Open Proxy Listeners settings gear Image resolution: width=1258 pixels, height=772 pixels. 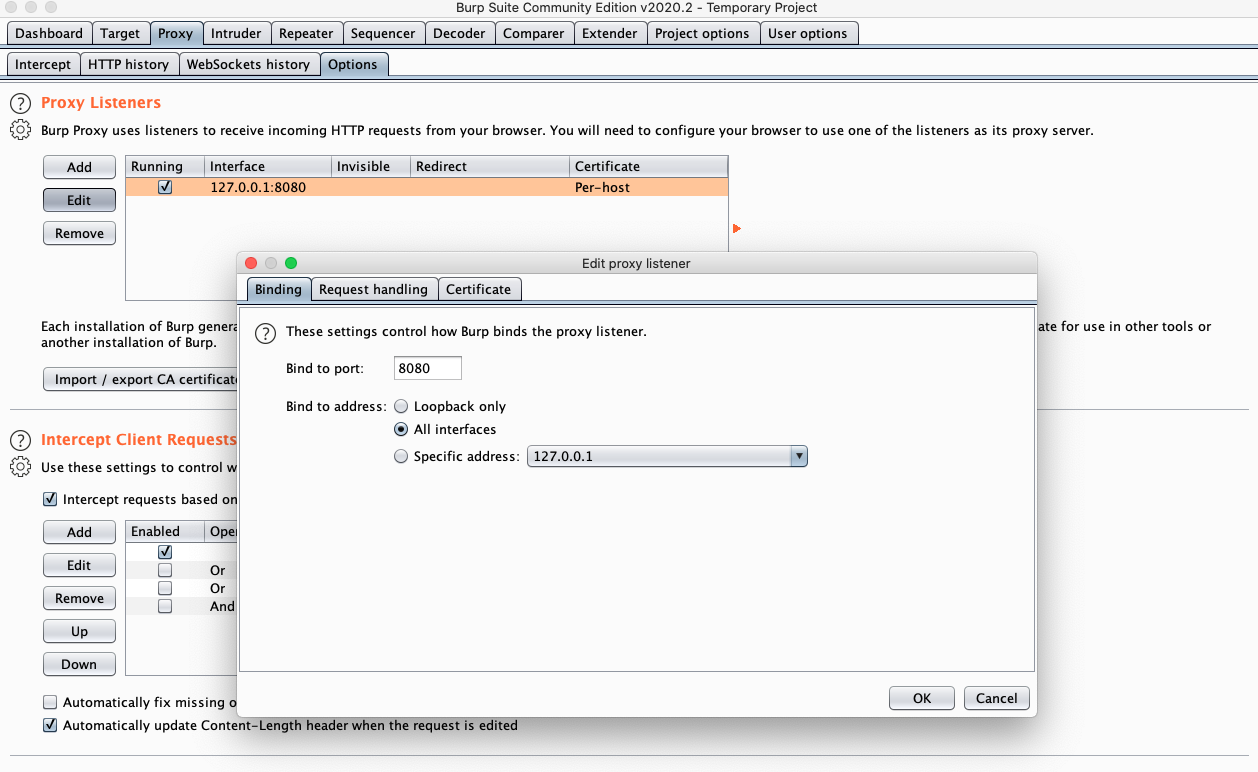coord(20,130)
